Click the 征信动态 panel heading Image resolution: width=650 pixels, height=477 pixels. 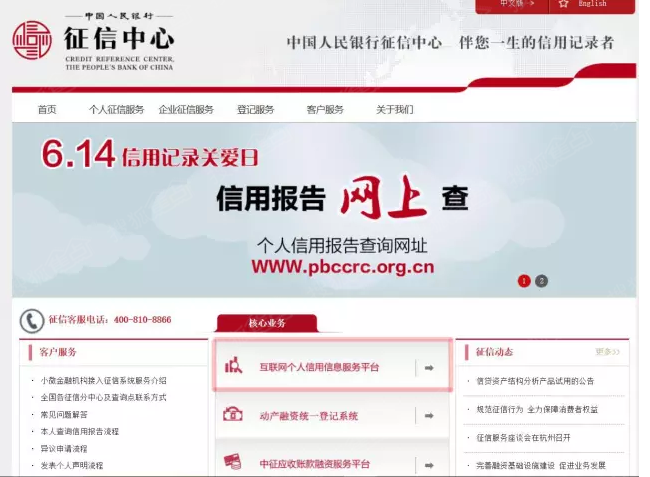(494, 352)
